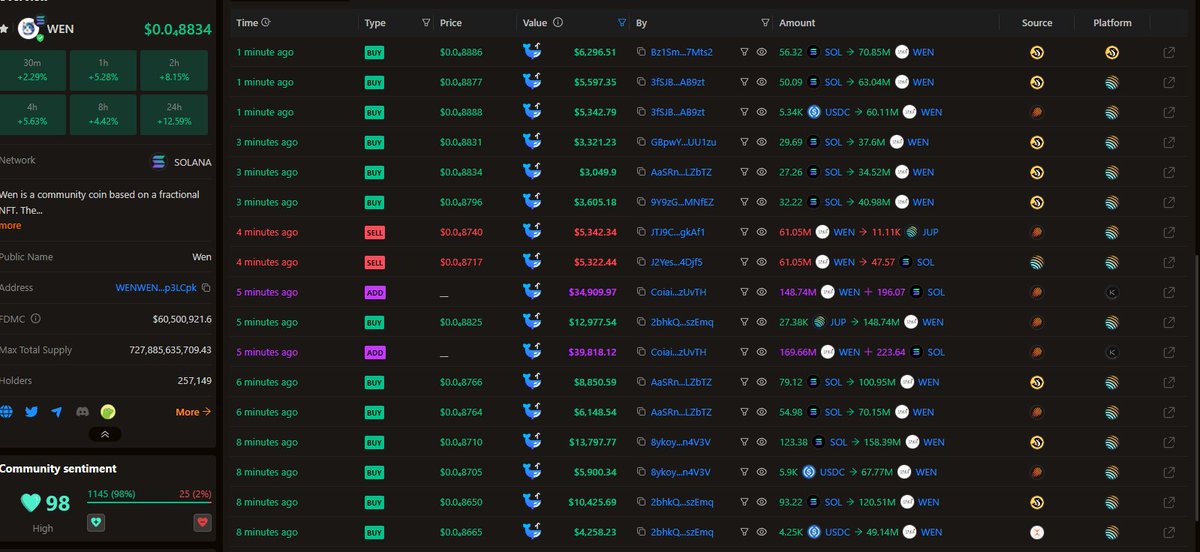Open wallet J2Yes...4Djf5 link
The width and height of the screenshot is (1200, 552).
676,262
